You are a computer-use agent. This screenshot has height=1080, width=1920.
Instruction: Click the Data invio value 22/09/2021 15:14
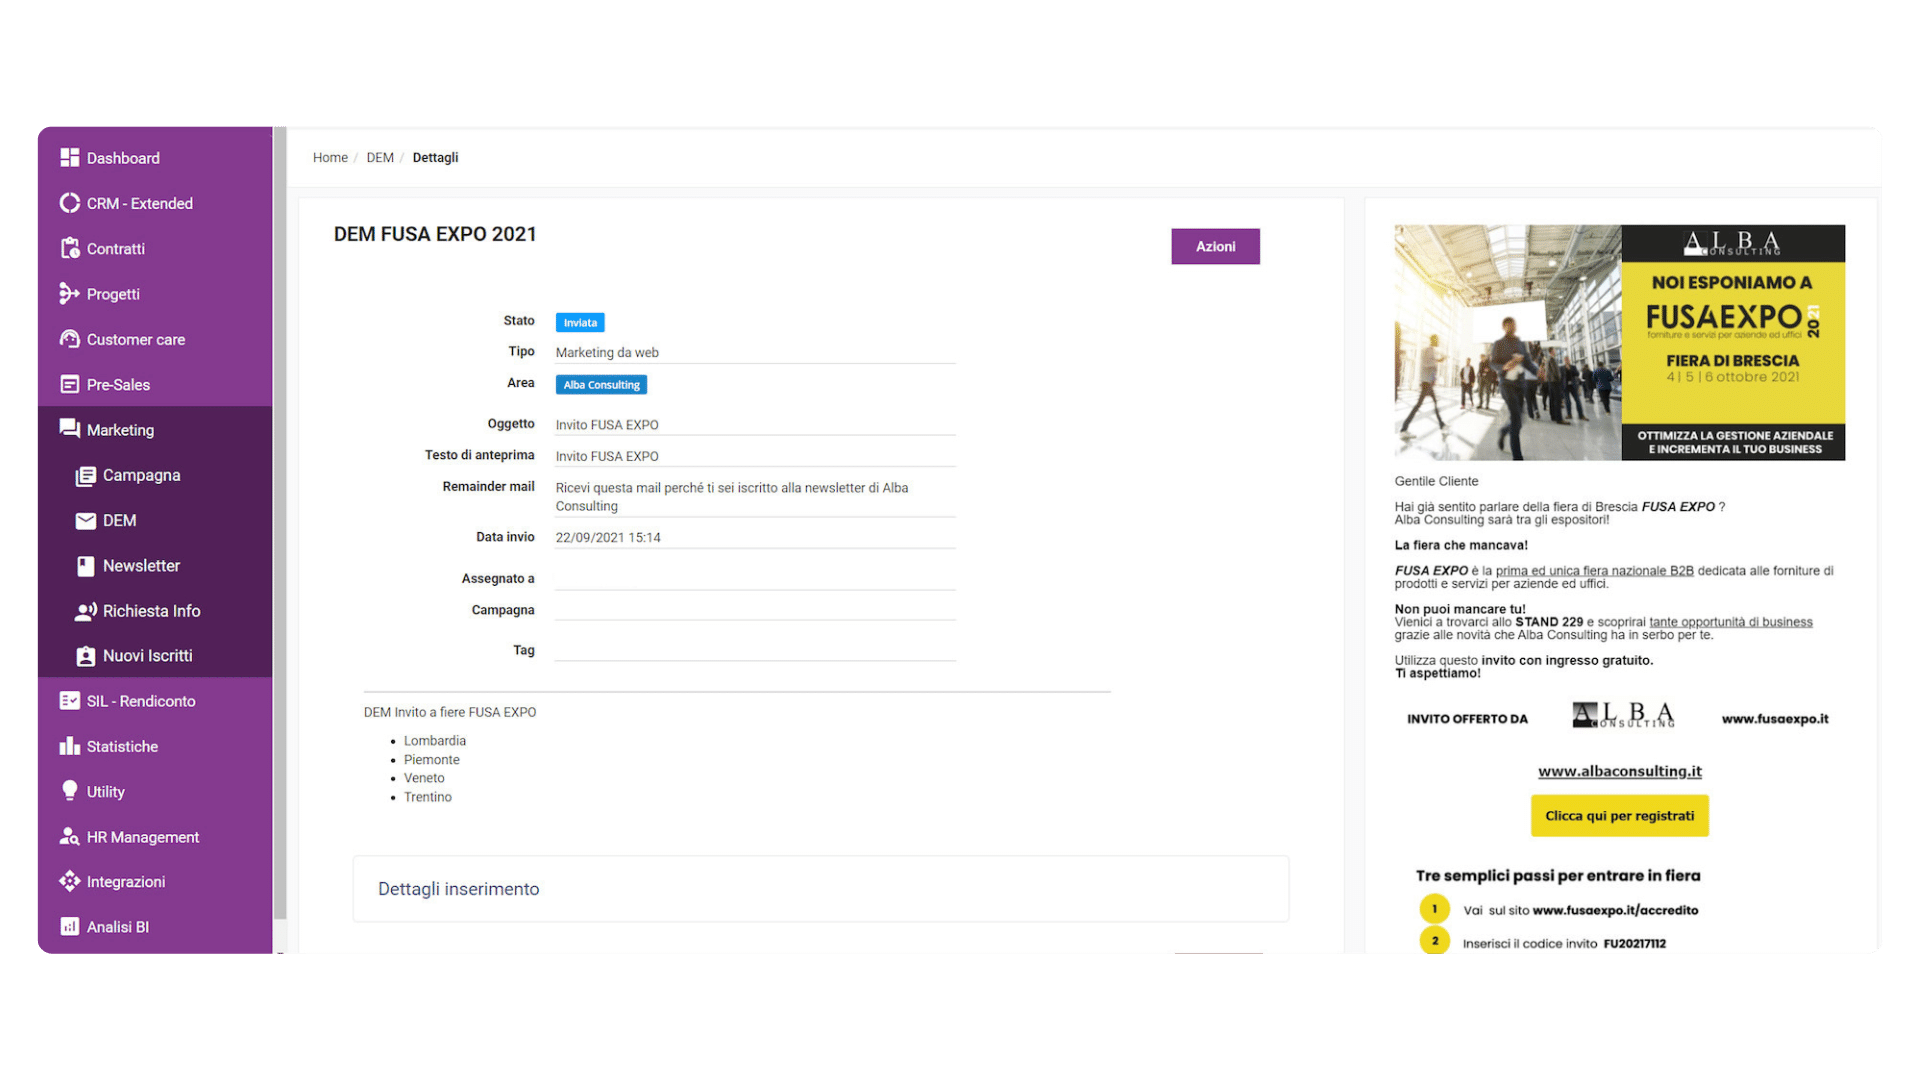pos(608,538)
